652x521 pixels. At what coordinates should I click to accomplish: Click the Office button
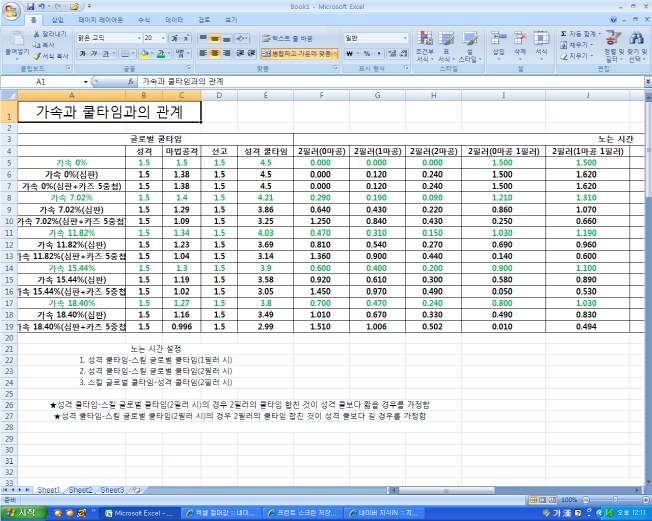click(12, 10)
